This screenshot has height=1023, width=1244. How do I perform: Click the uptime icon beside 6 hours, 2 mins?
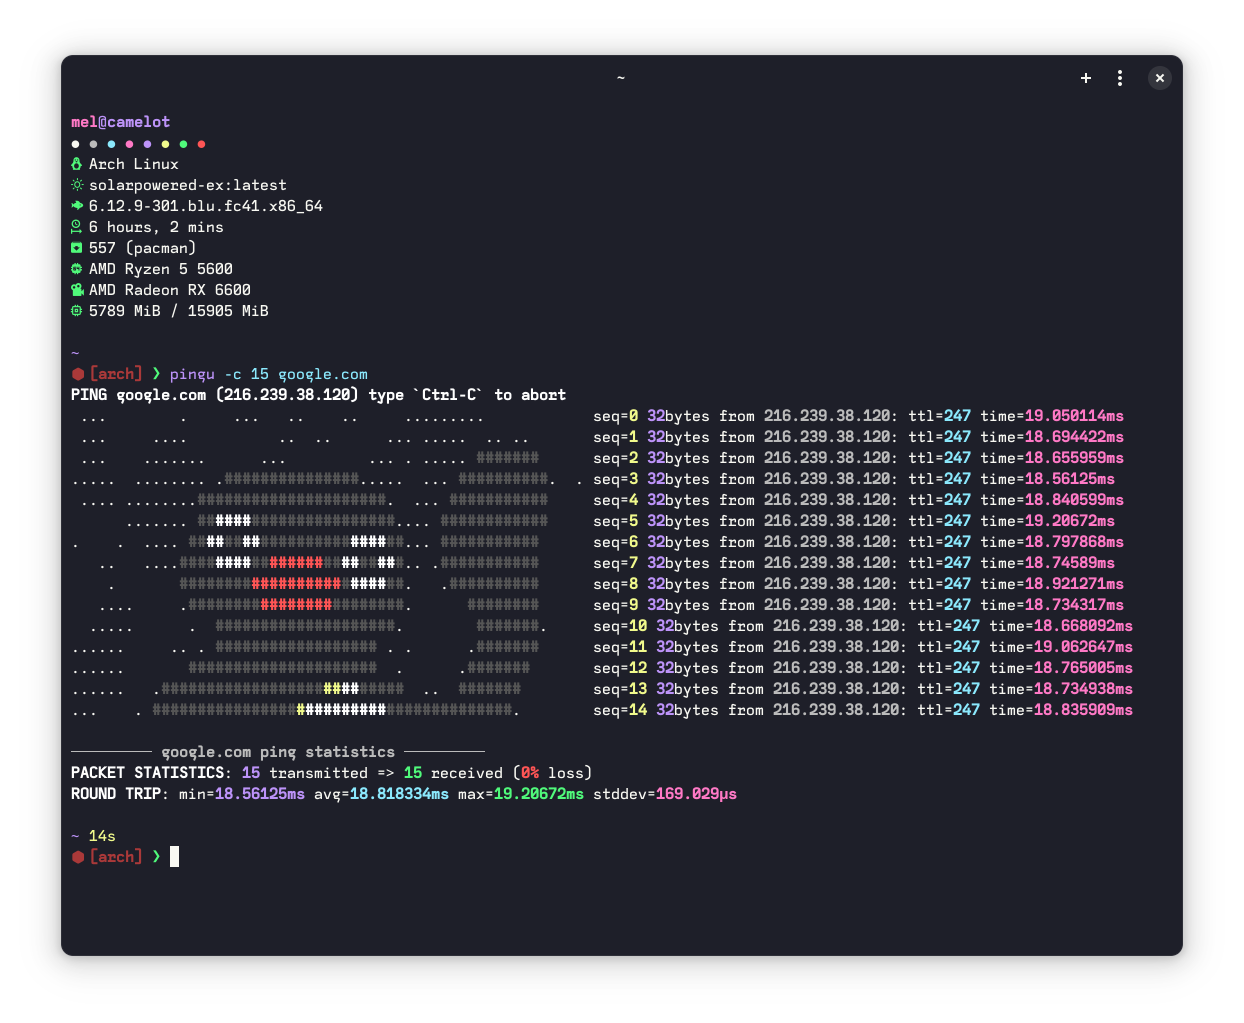76,227
